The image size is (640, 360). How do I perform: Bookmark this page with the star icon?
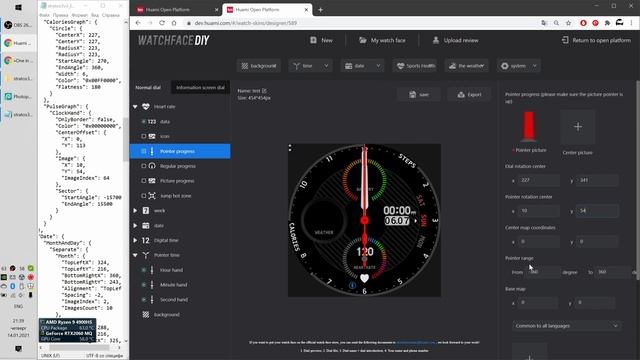[568, 23]
